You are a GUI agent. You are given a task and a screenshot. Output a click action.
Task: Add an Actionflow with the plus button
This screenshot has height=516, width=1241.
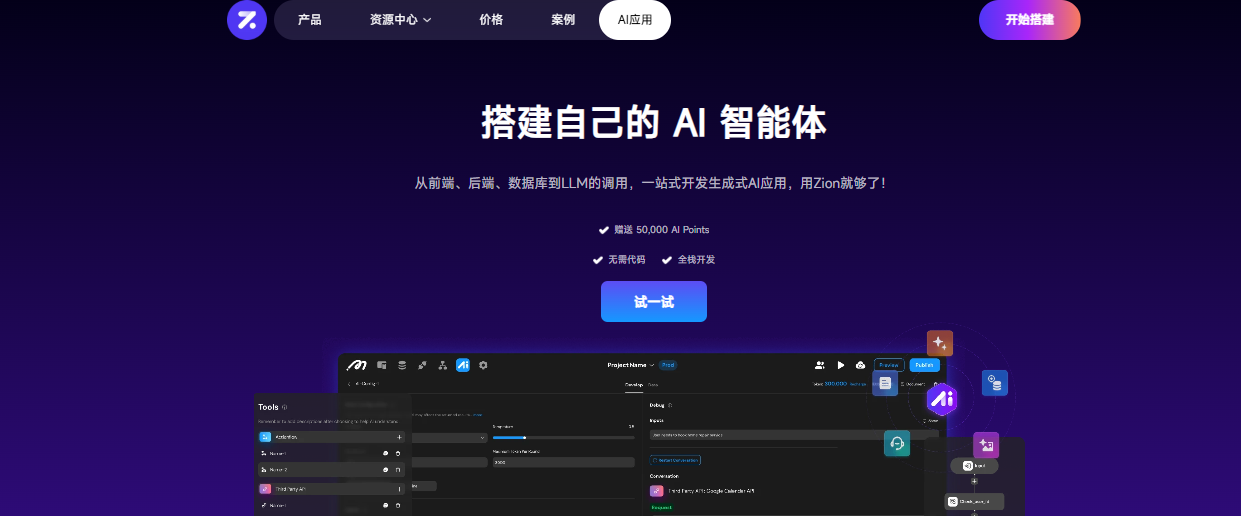pyautogui.click(x=399, y=437)
